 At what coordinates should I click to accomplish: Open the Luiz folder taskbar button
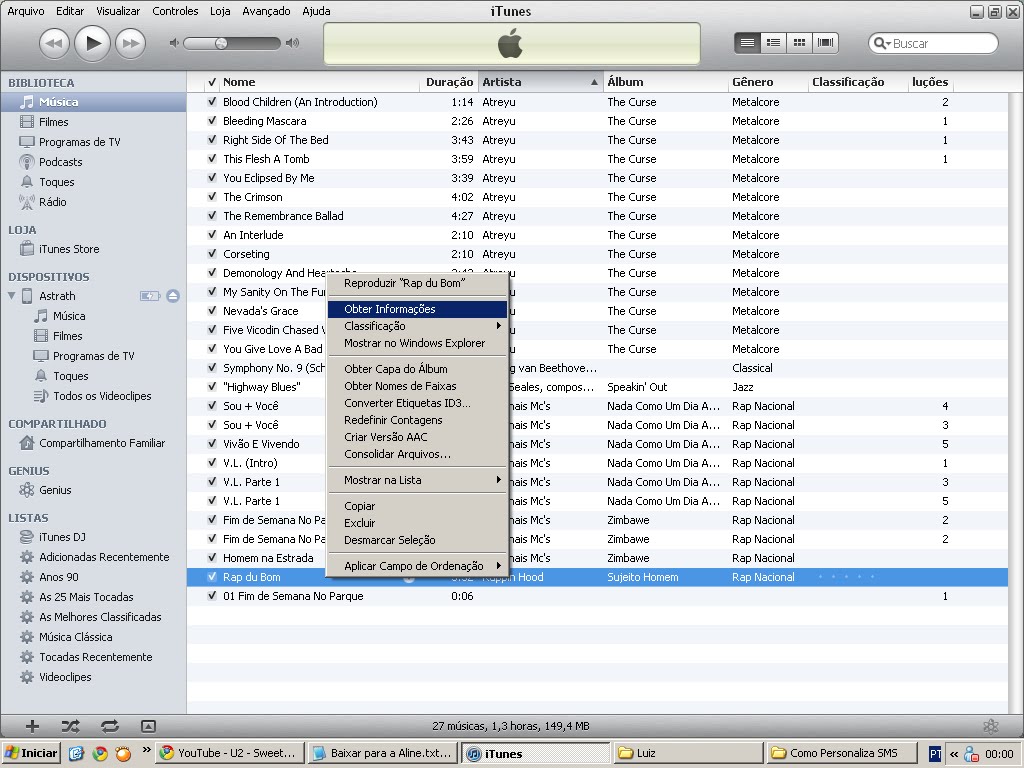click(688, 753)
